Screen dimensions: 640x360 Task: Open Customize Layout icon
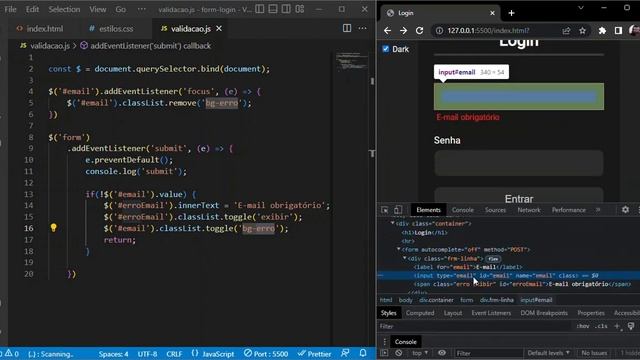pos(300,9)
